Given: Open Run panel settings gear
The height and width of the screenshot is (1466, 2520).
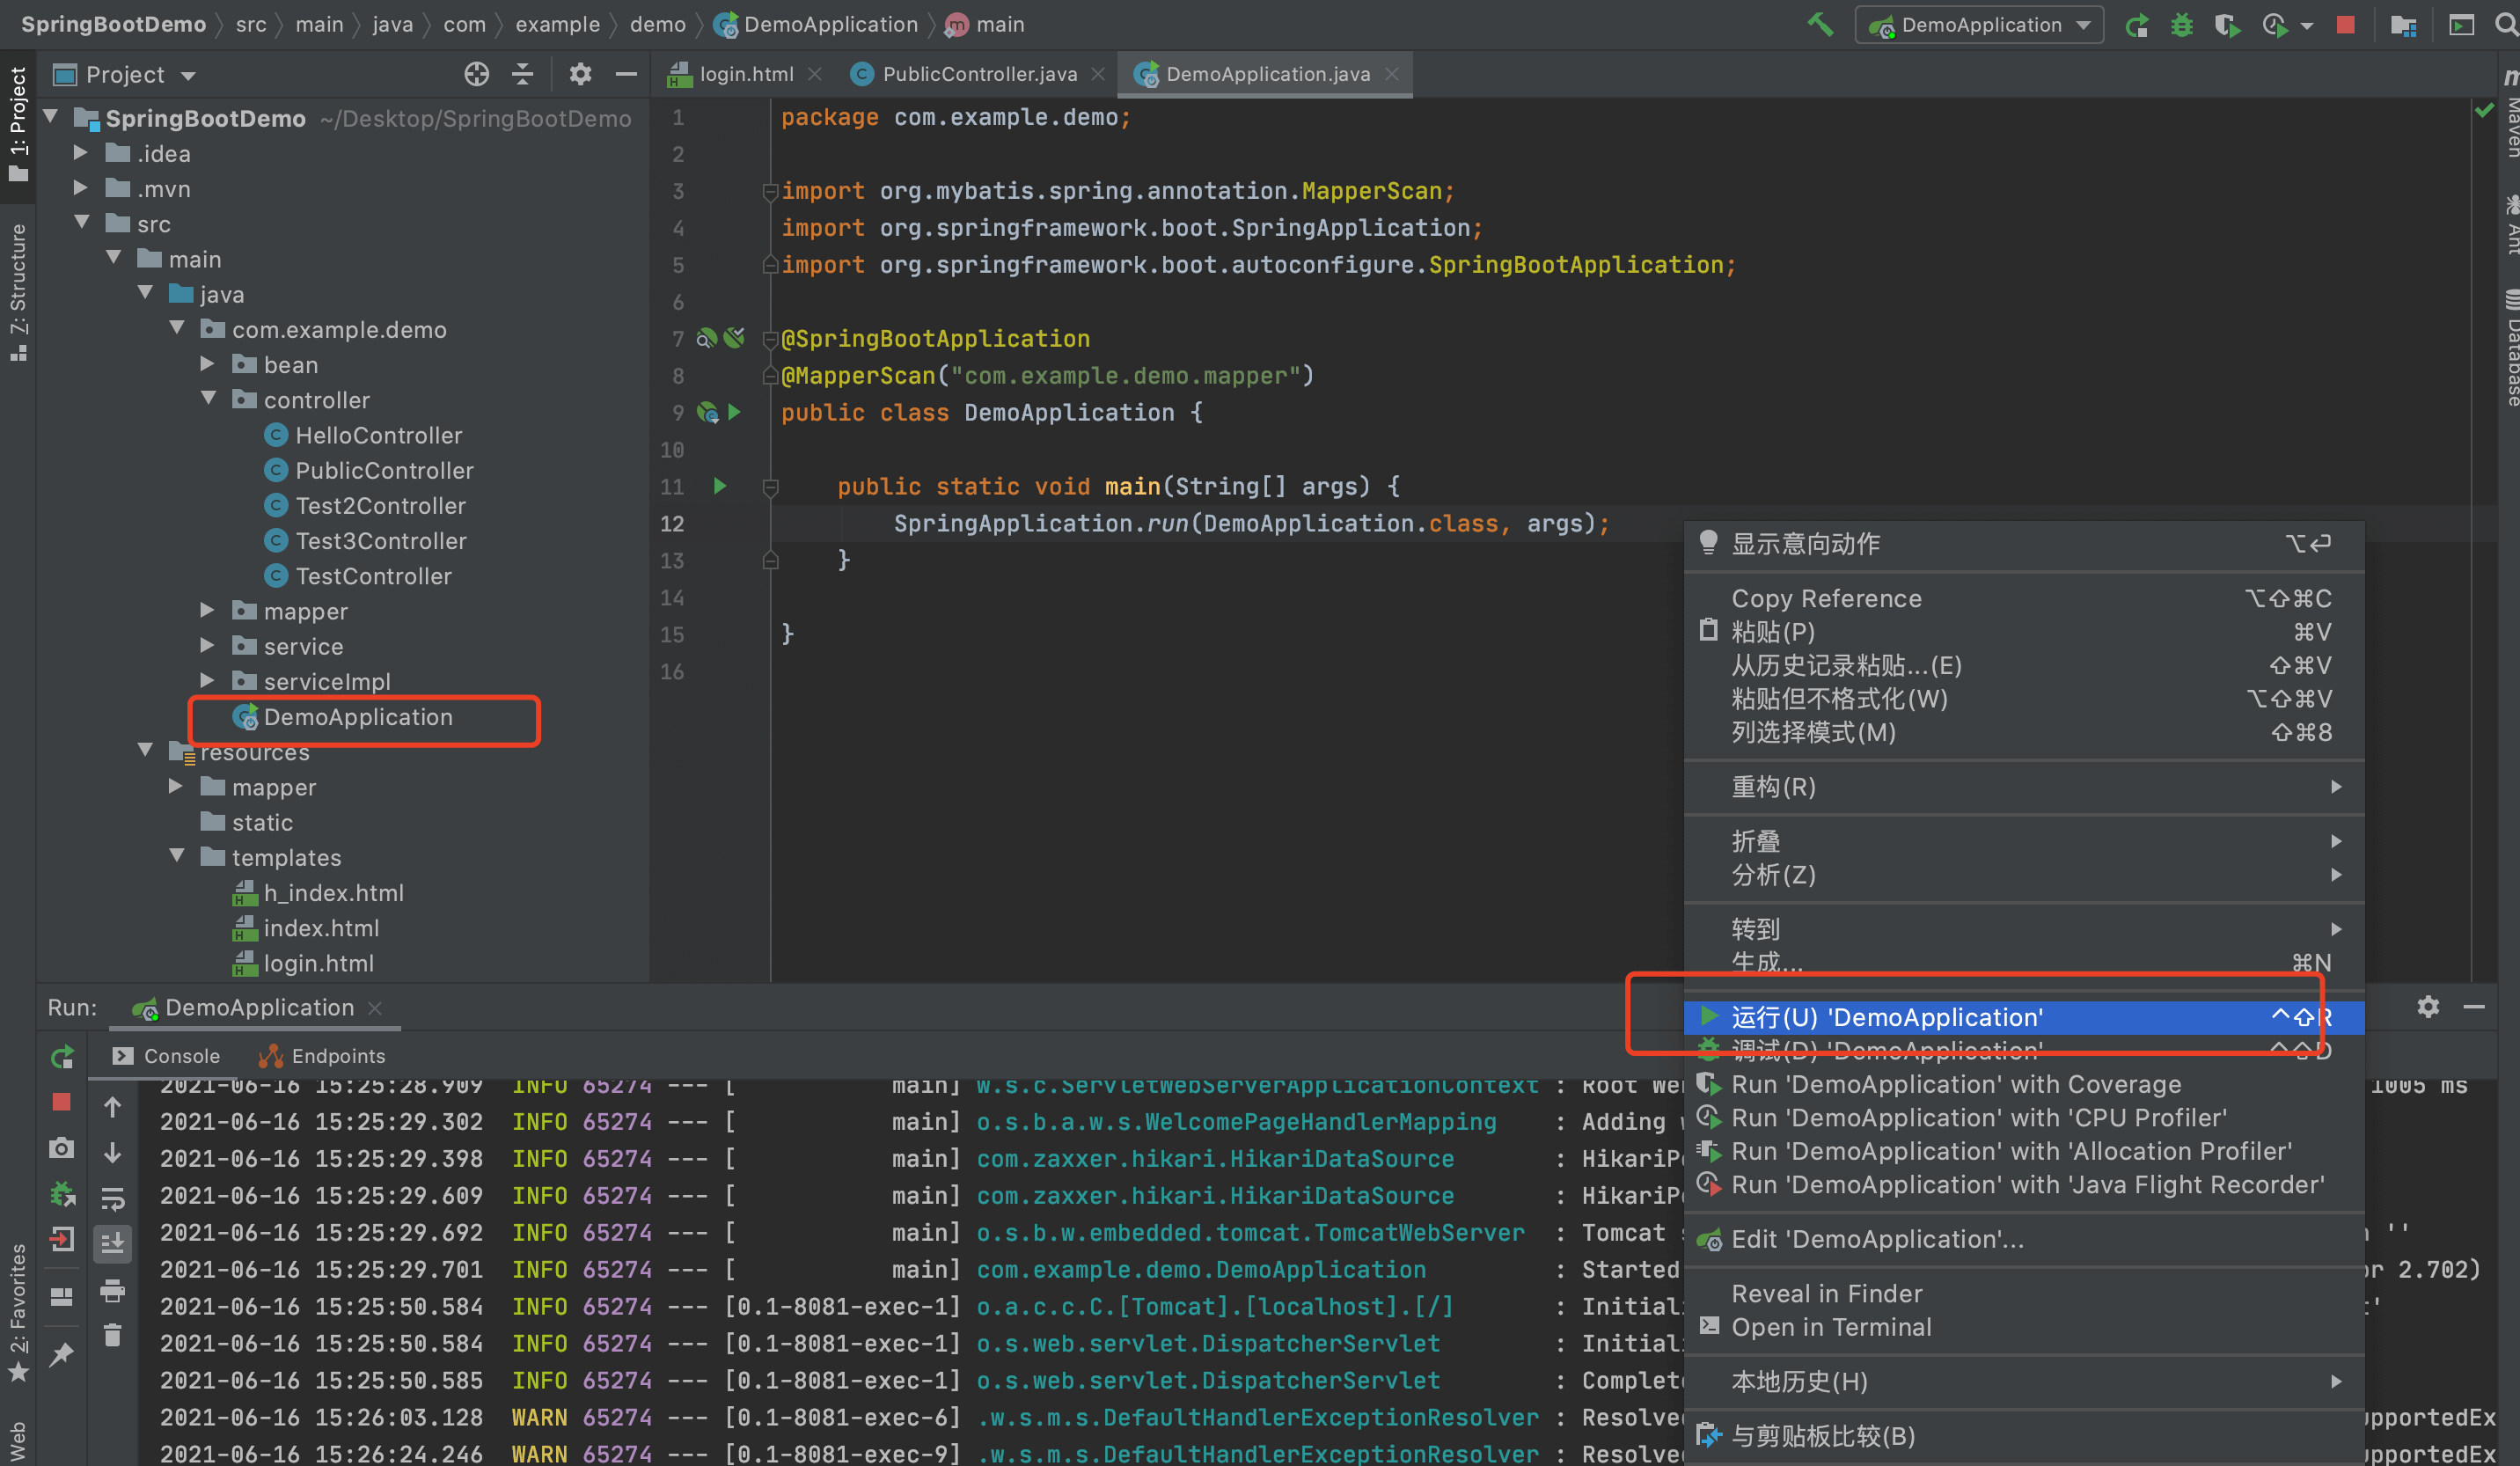Looking at the screenshot, I should click(x=2428, y=1006).
